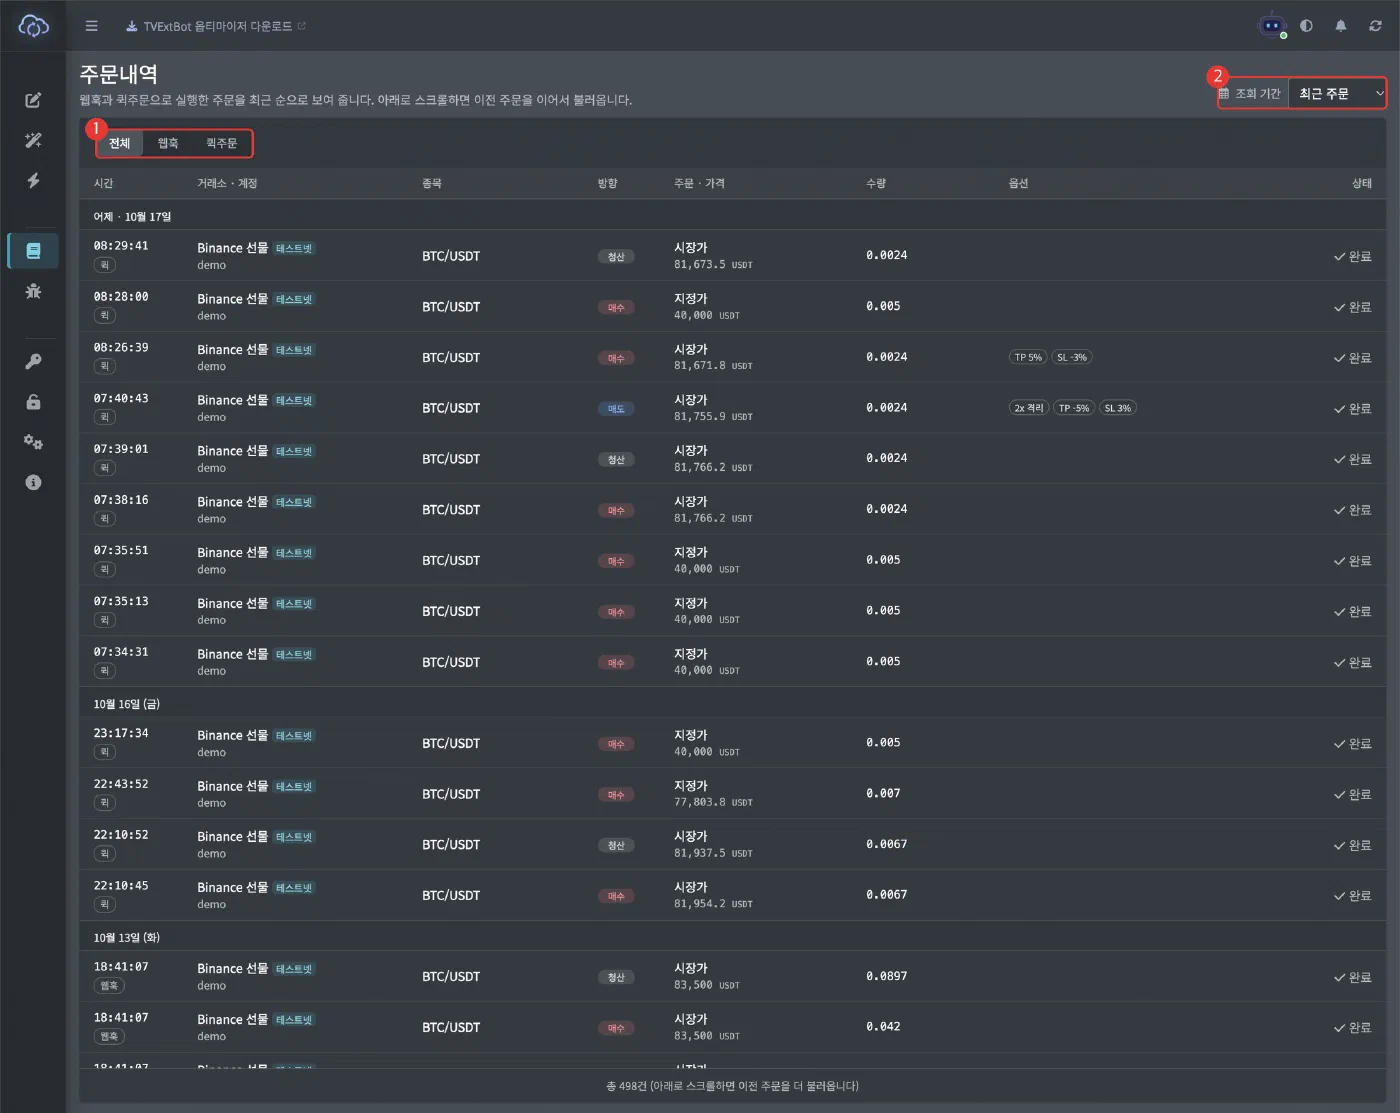Viewport: 1400px width, 1113px height.
Task: Click the 청산 badge in the 08:29:41 row
Action: [616, 257]
